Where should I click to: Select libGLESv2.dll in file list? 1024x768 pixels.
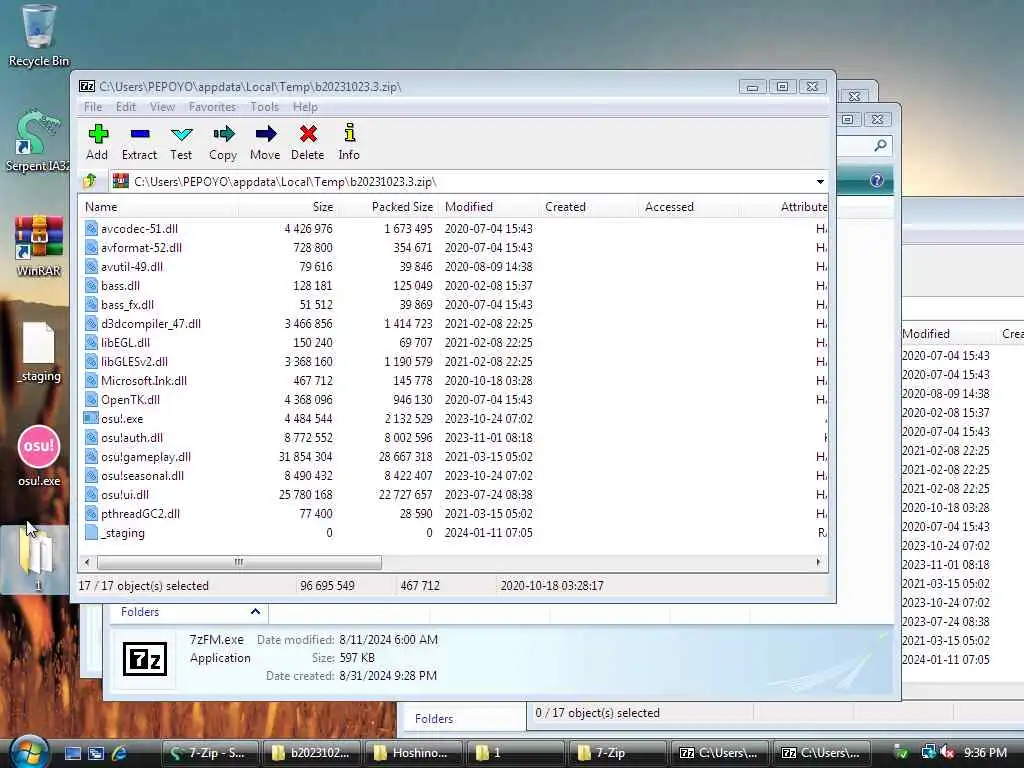[134, 361]
